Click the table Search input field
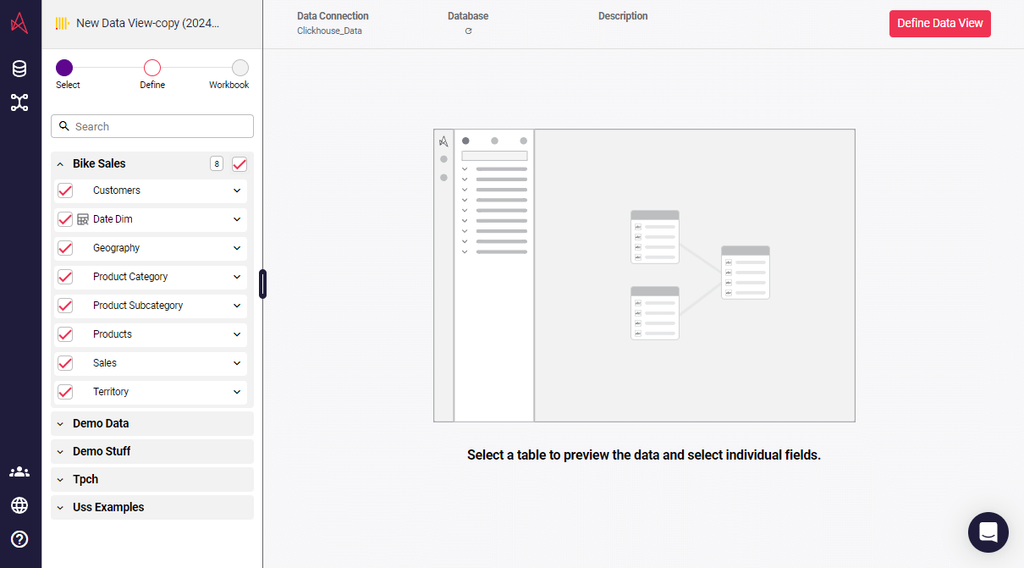The width and height of the screenshot is (1024, 568). [x=160, y=127]
